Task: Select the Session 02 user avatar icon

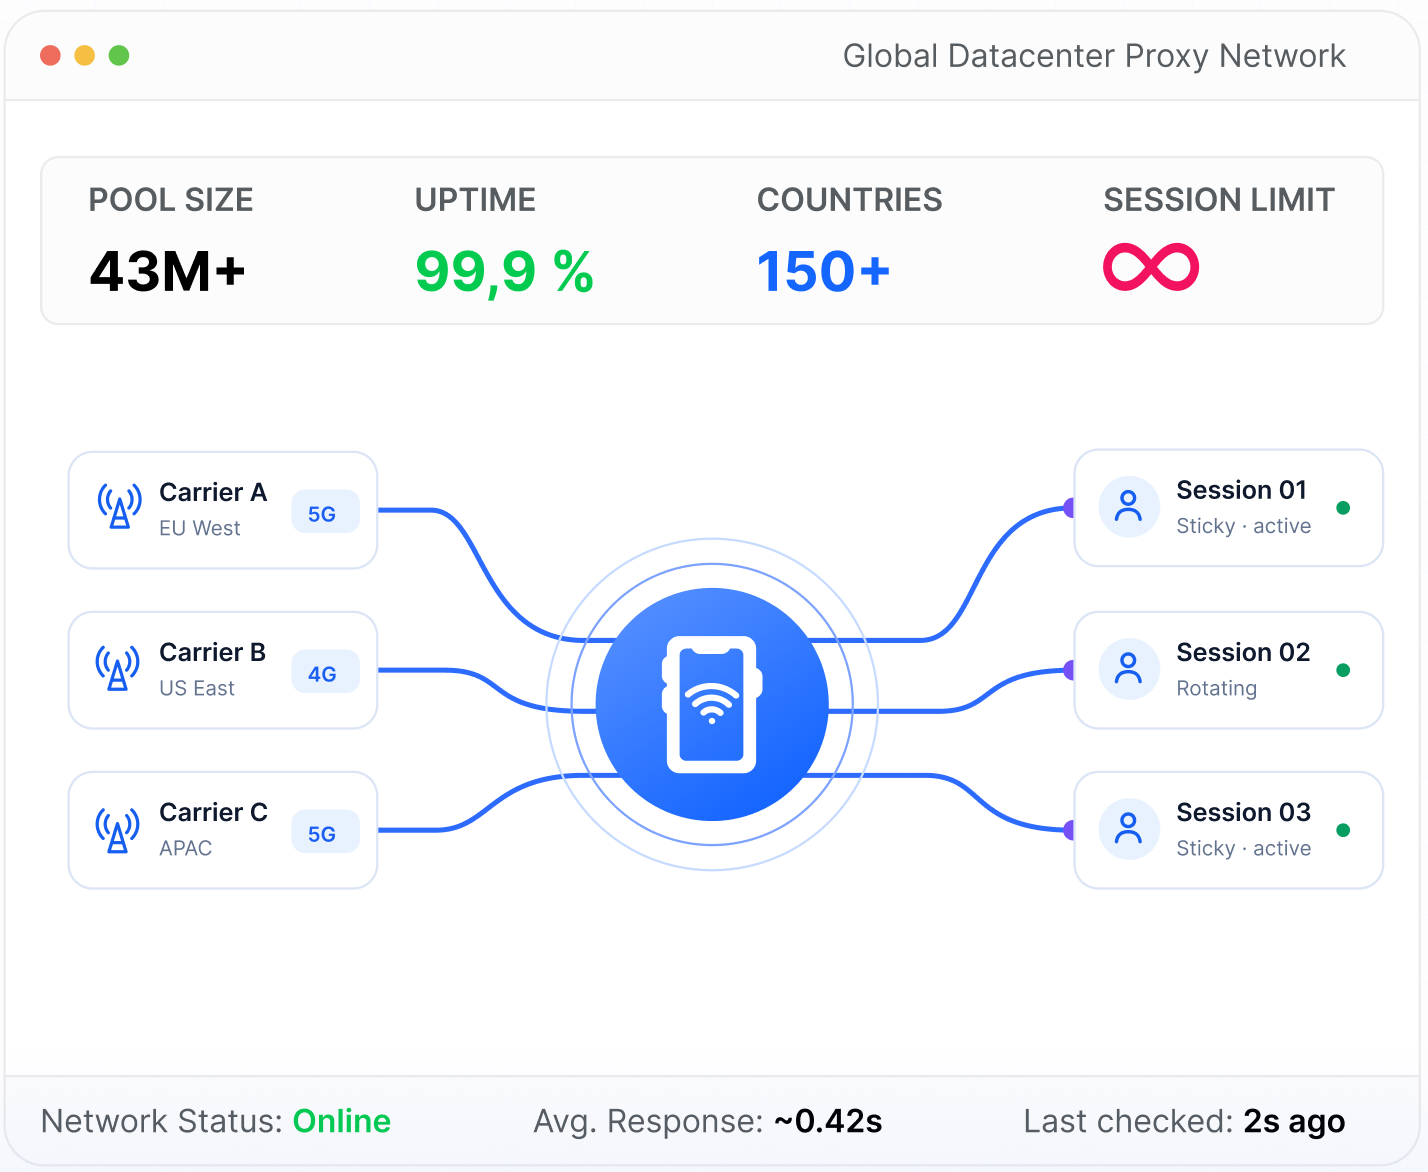Action: pos(1129,669)
